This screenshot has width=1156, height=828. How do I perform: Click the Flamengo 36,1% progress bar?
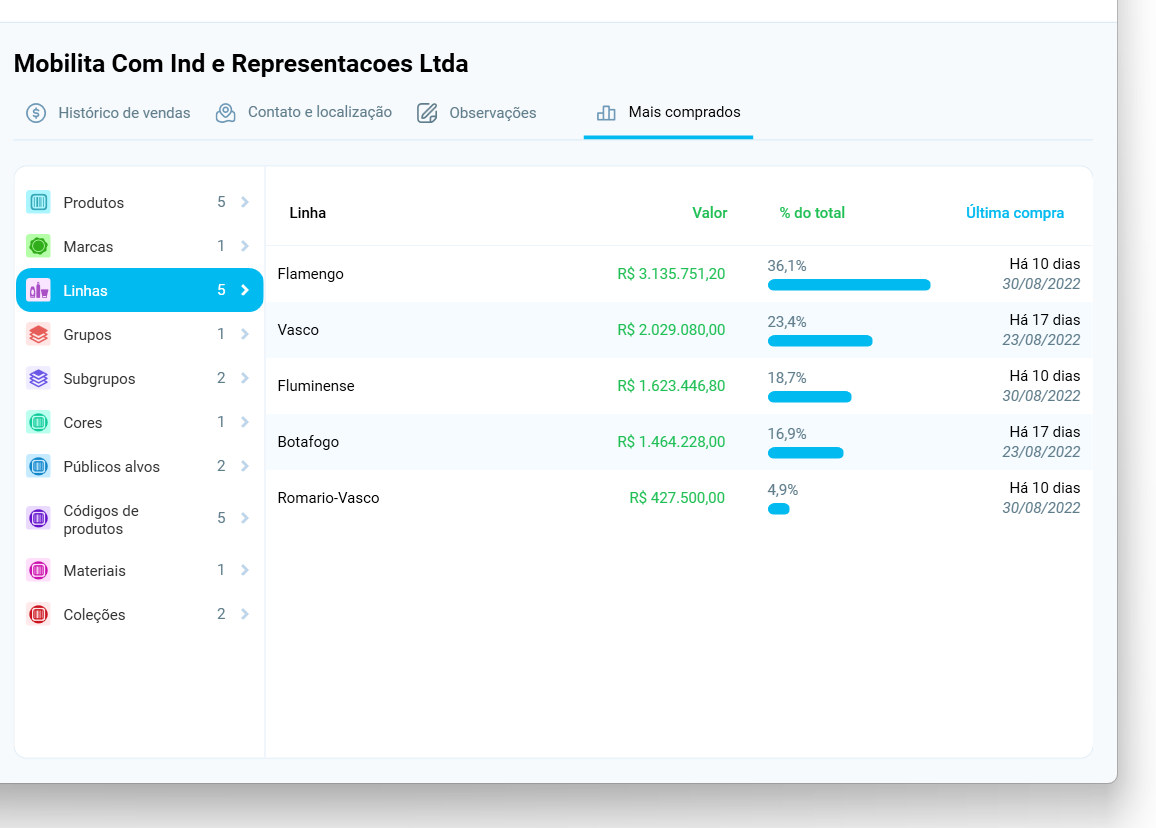click(849, 285)
